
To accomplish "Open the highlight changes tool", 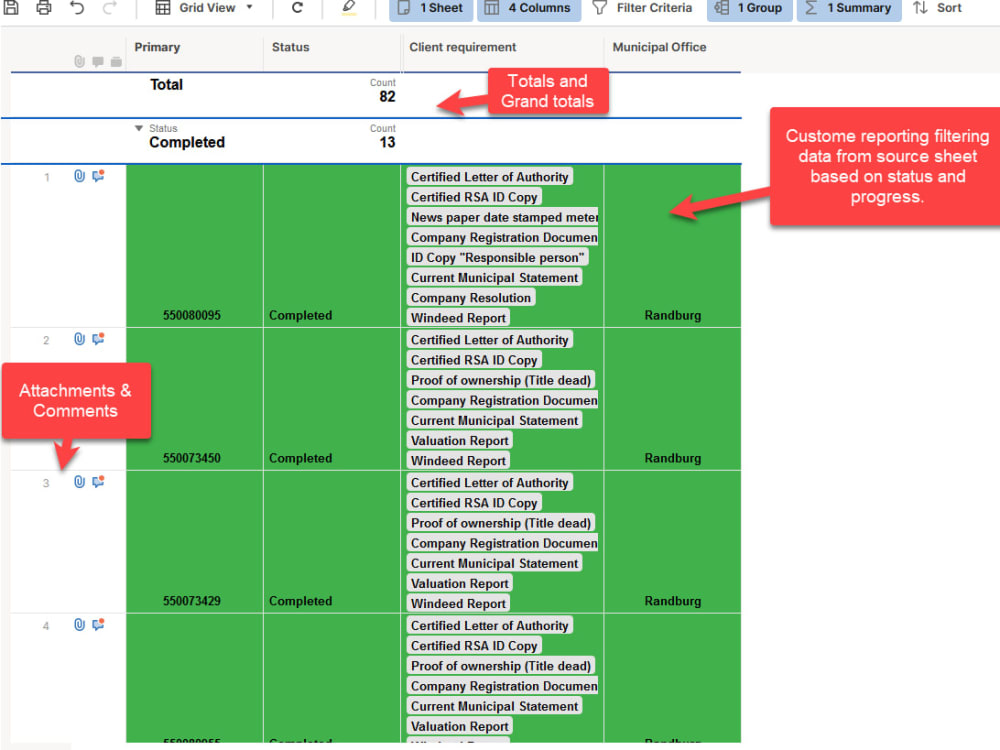I will [x=349, y=8].
